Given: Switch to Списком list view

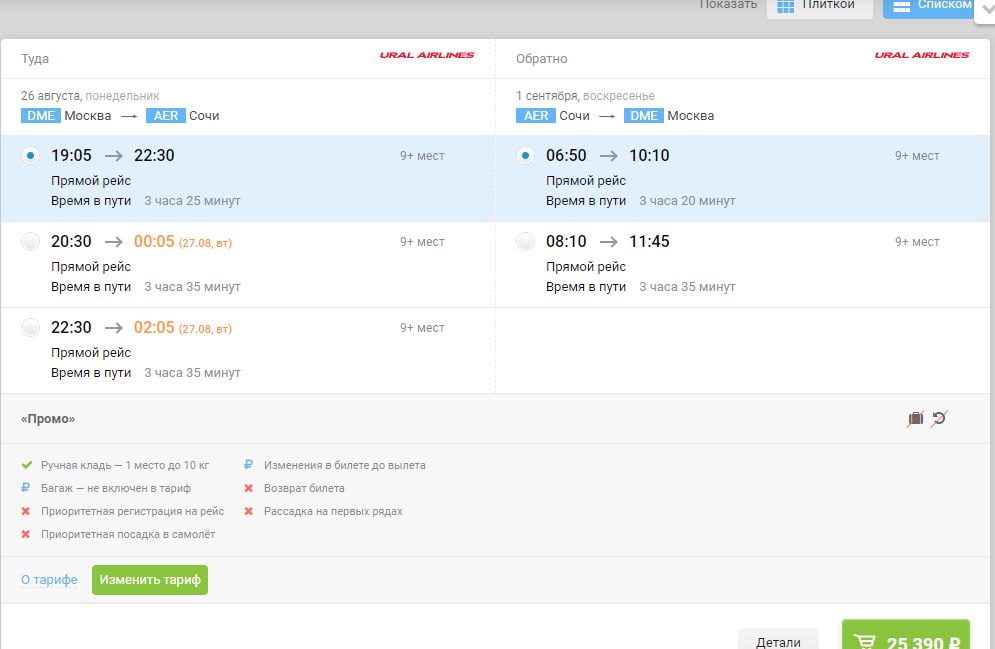Looking at the screenshot, I should point(930,6).
